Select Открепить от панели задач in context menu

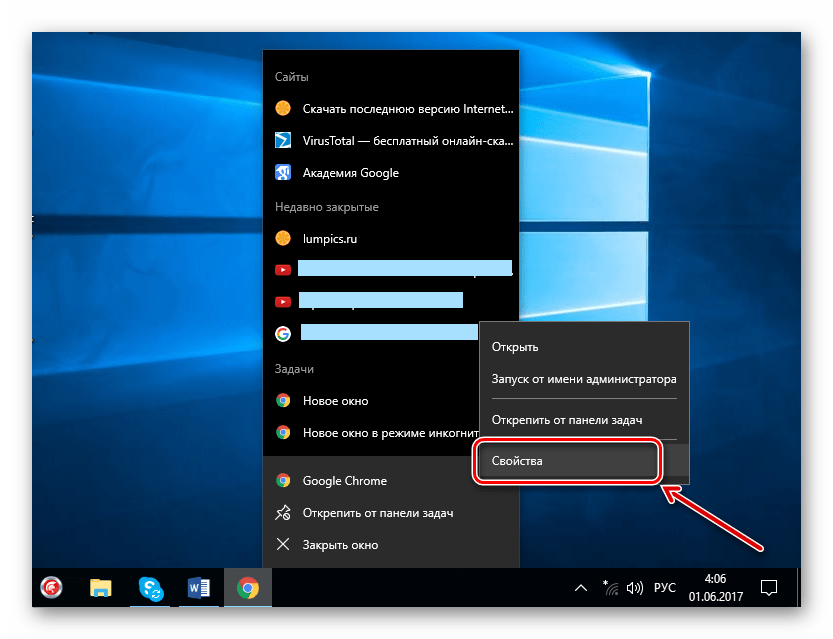click(x=566, y=419)
